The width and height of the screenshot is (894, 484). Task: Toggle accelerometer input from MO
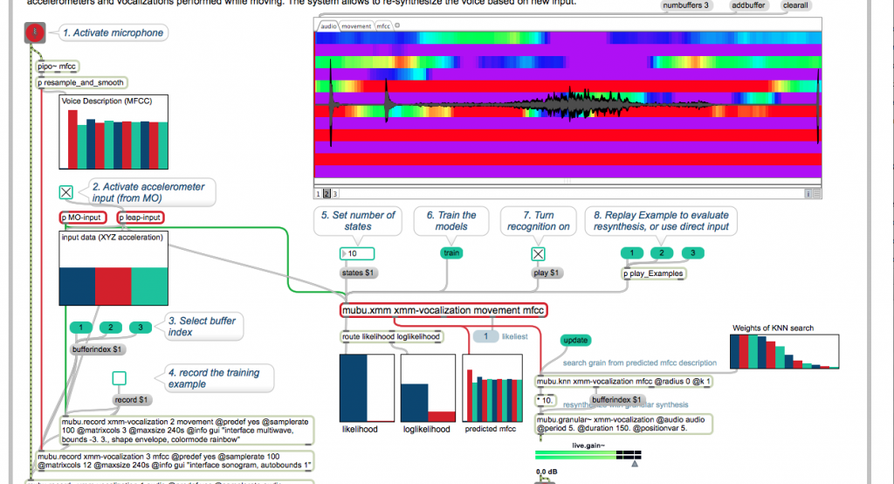coord(66,192)
